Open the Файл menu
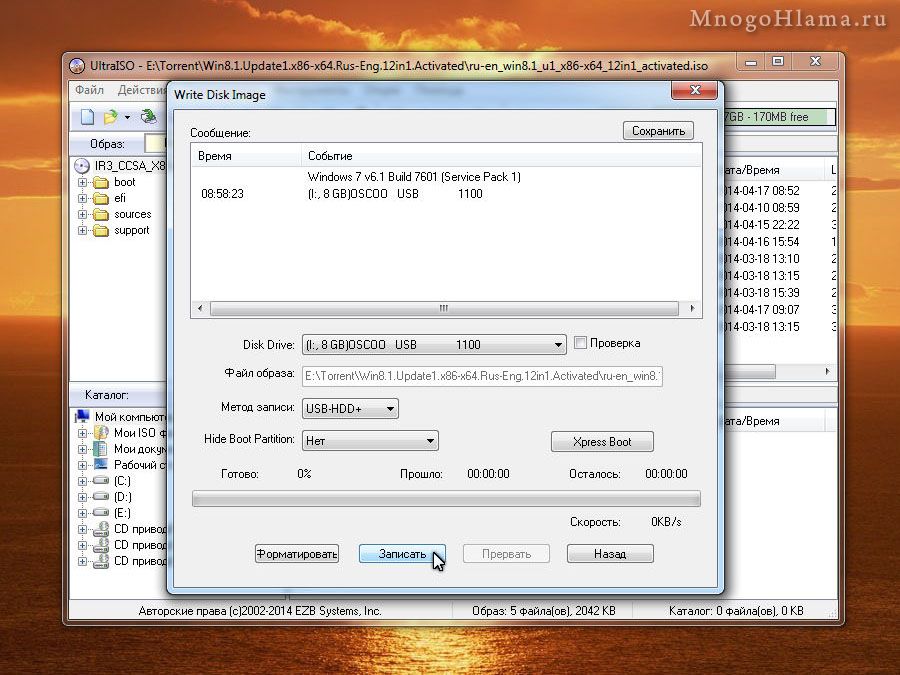This screenshot has width=900, height=675. pos(90,90)
